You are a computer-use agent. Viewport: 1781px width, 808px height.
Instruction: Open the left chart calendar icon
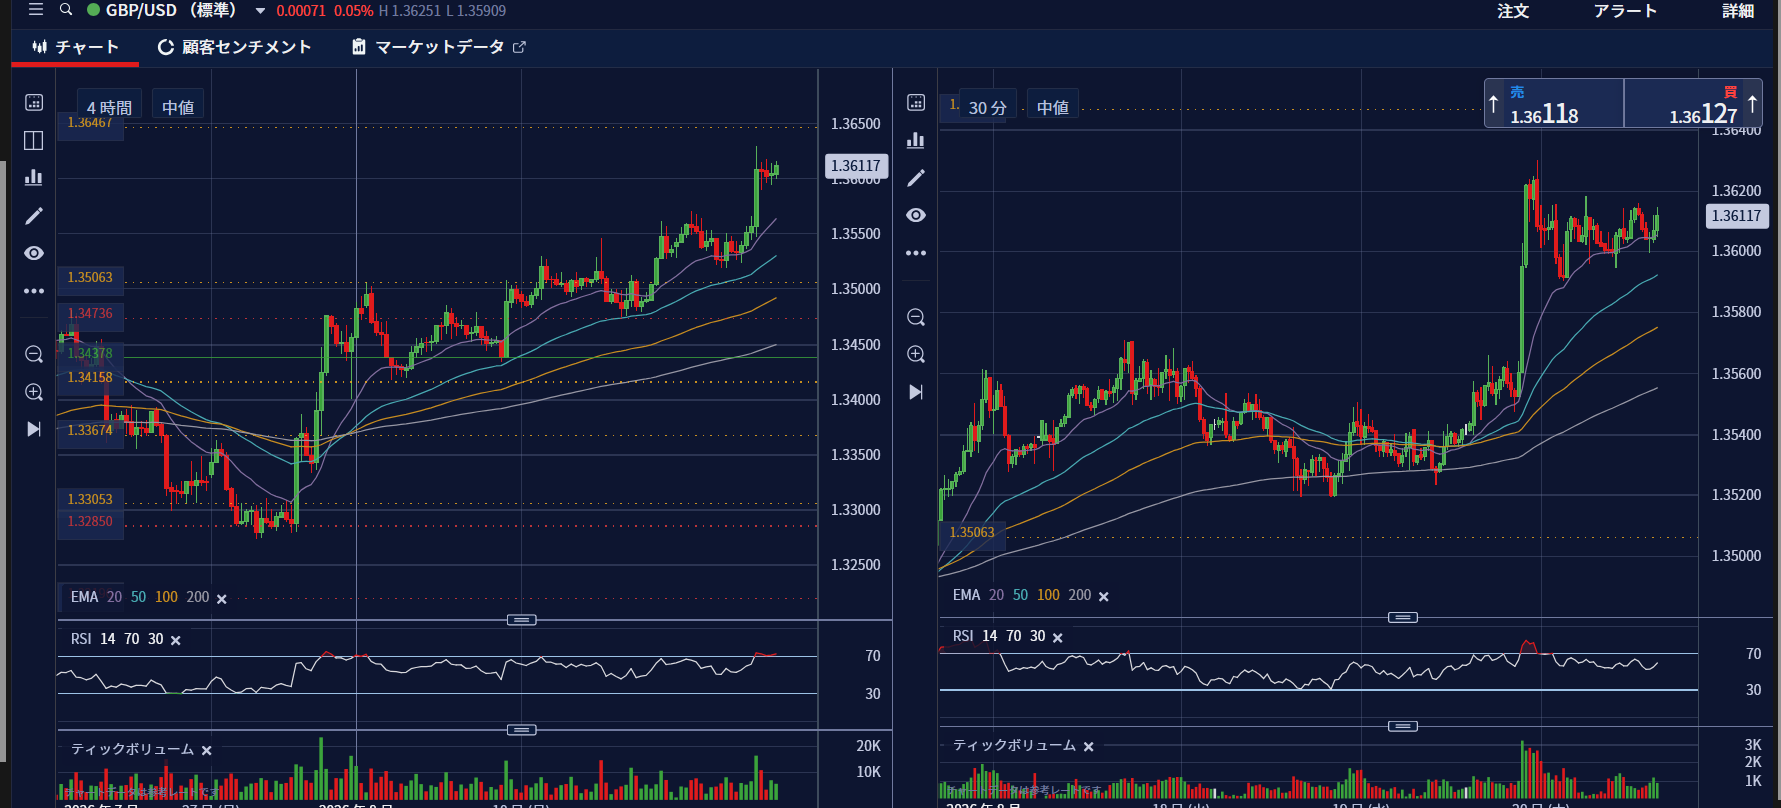coord(34,102)
